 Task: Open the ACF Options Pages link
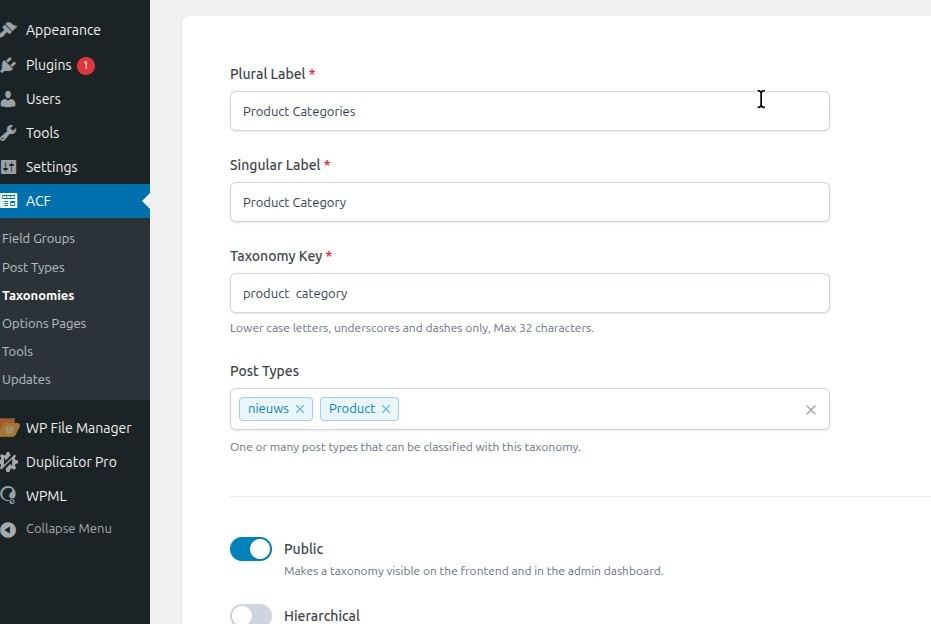pos(44,324)
